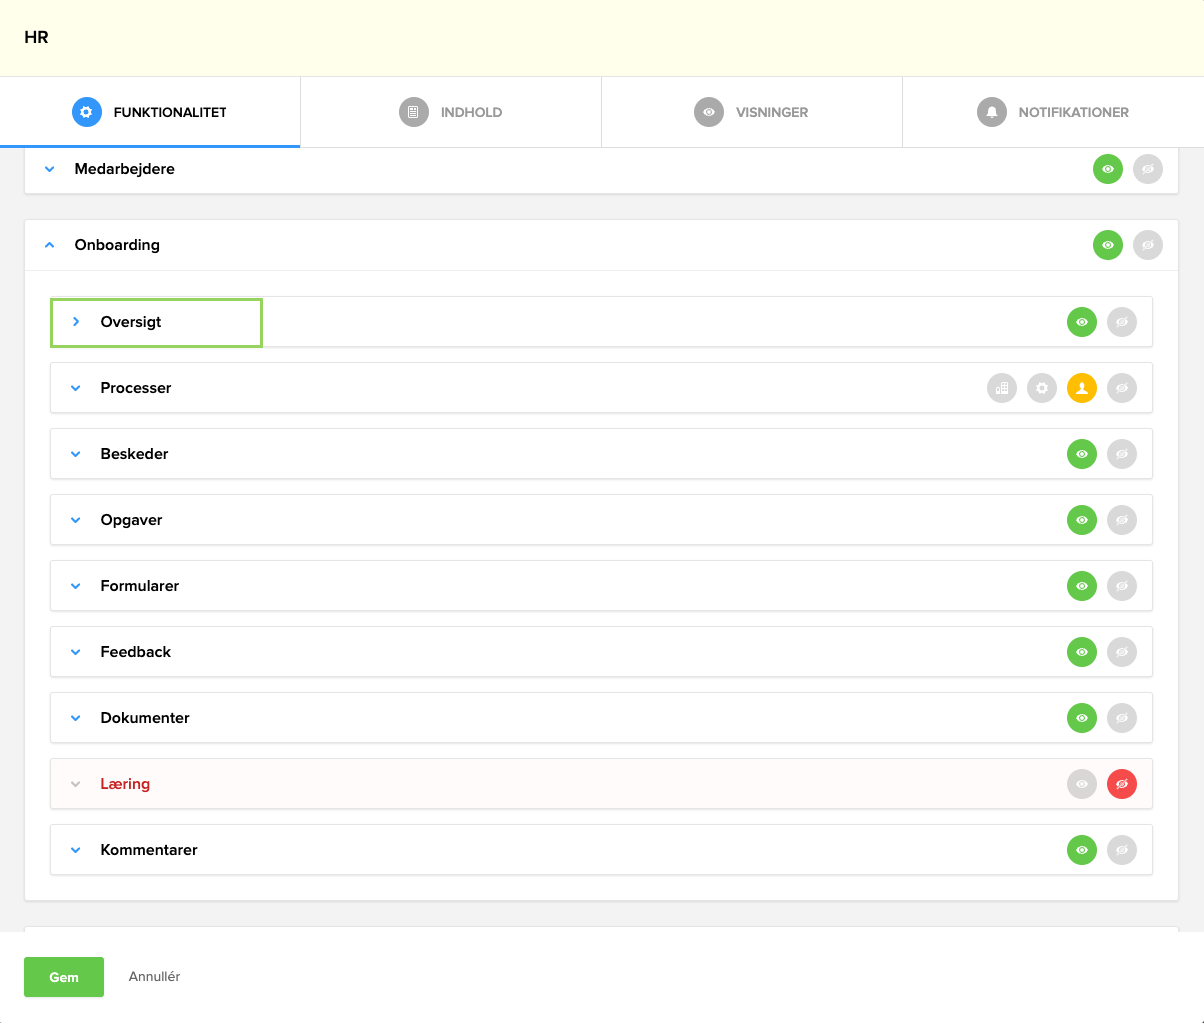
Task: Click the Gem button
Action: tap(63, 977)
